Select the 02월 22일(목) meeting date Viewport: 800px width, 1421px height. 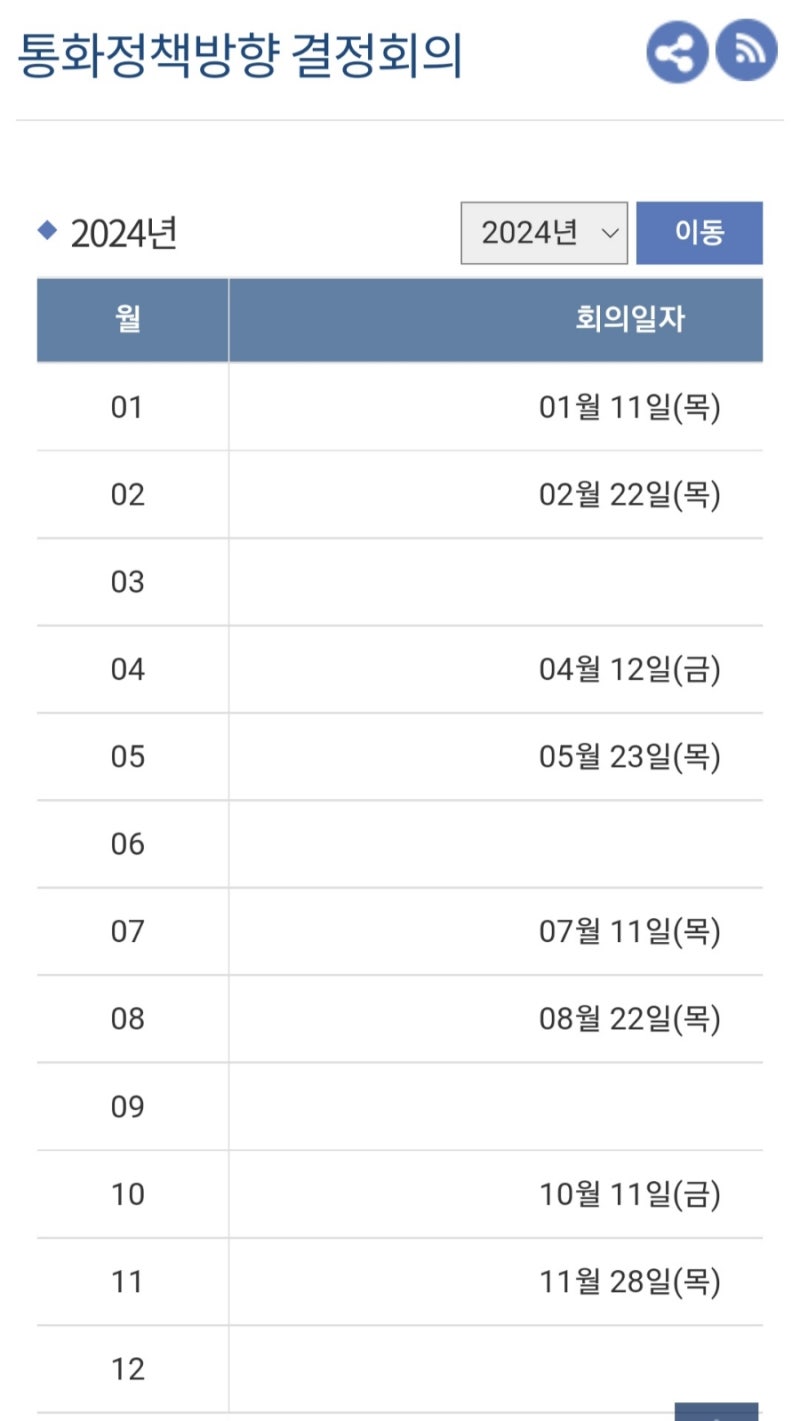click(630, 494)
